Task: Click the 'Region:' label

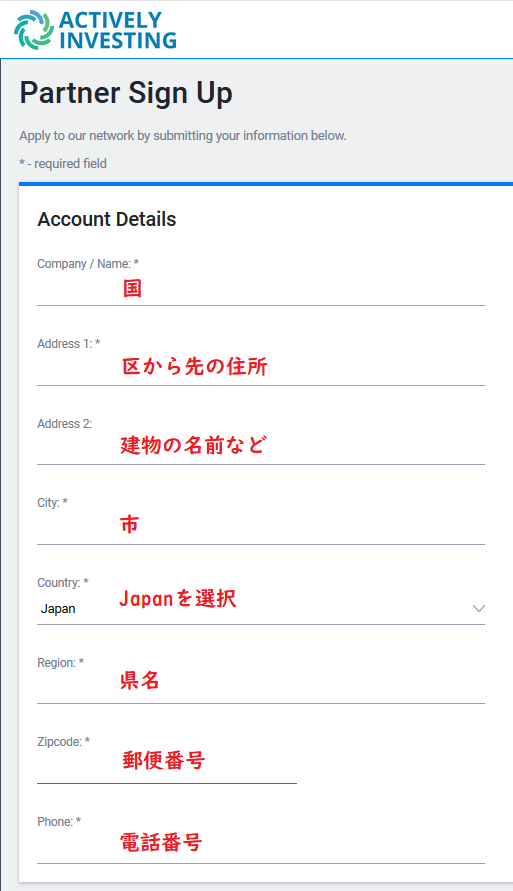Action: coord(61,663)
